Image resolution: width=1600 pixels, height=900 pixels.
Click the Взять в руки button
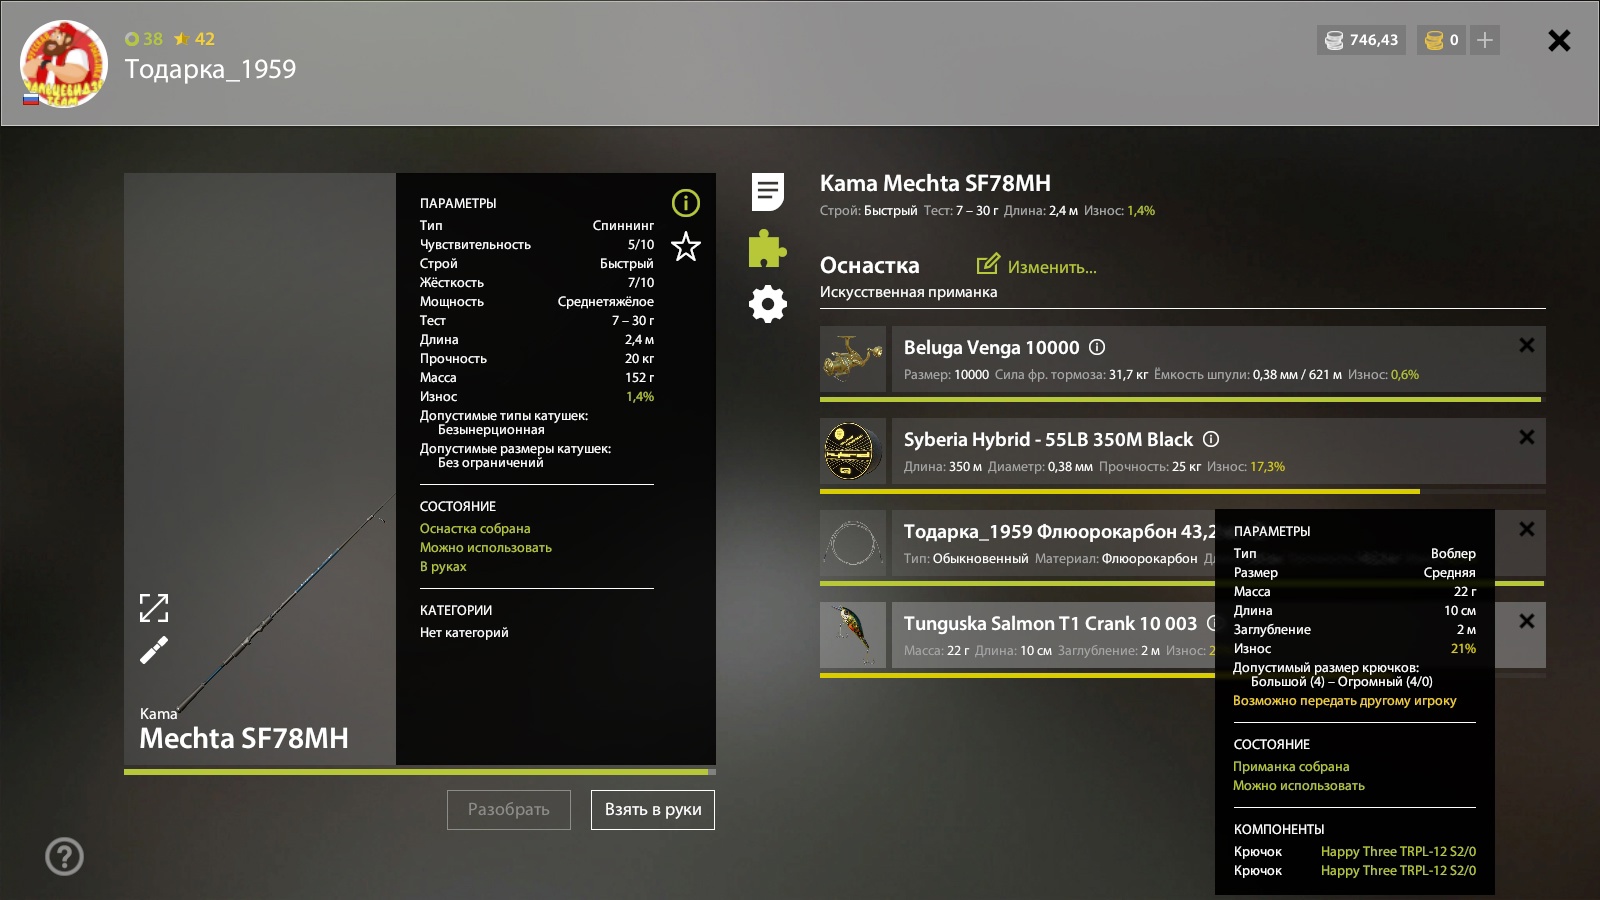pos(653,810)
